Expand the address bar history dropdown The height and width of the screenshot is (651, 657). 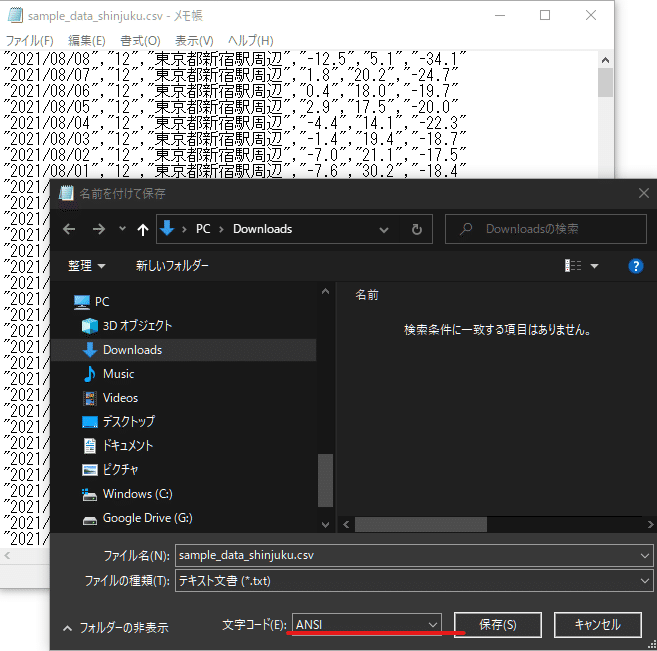[384, 230]
